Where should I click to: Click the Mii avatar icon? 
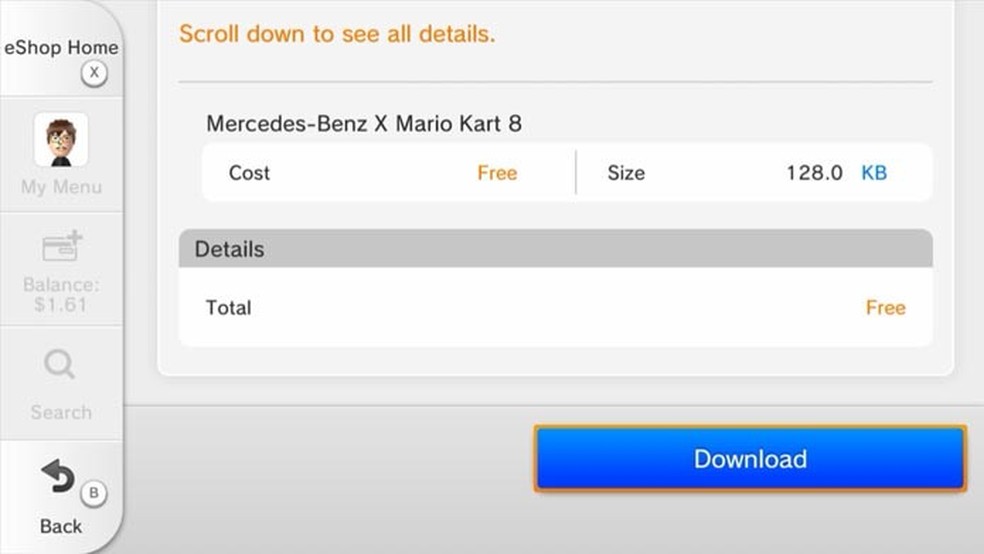click(61, 139)
